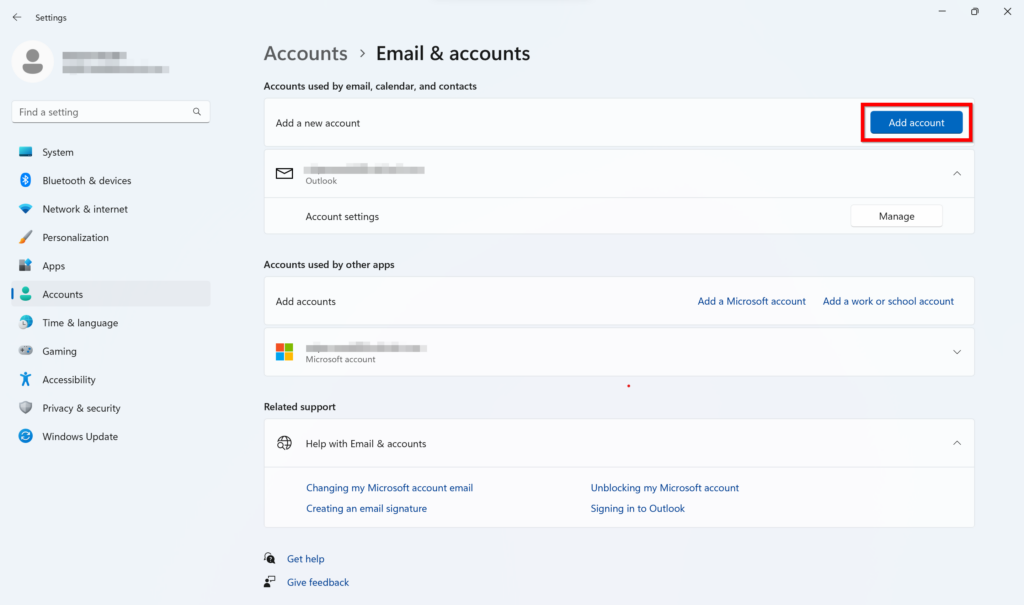Collapse Help with Email & accounts

coord(956,443)
